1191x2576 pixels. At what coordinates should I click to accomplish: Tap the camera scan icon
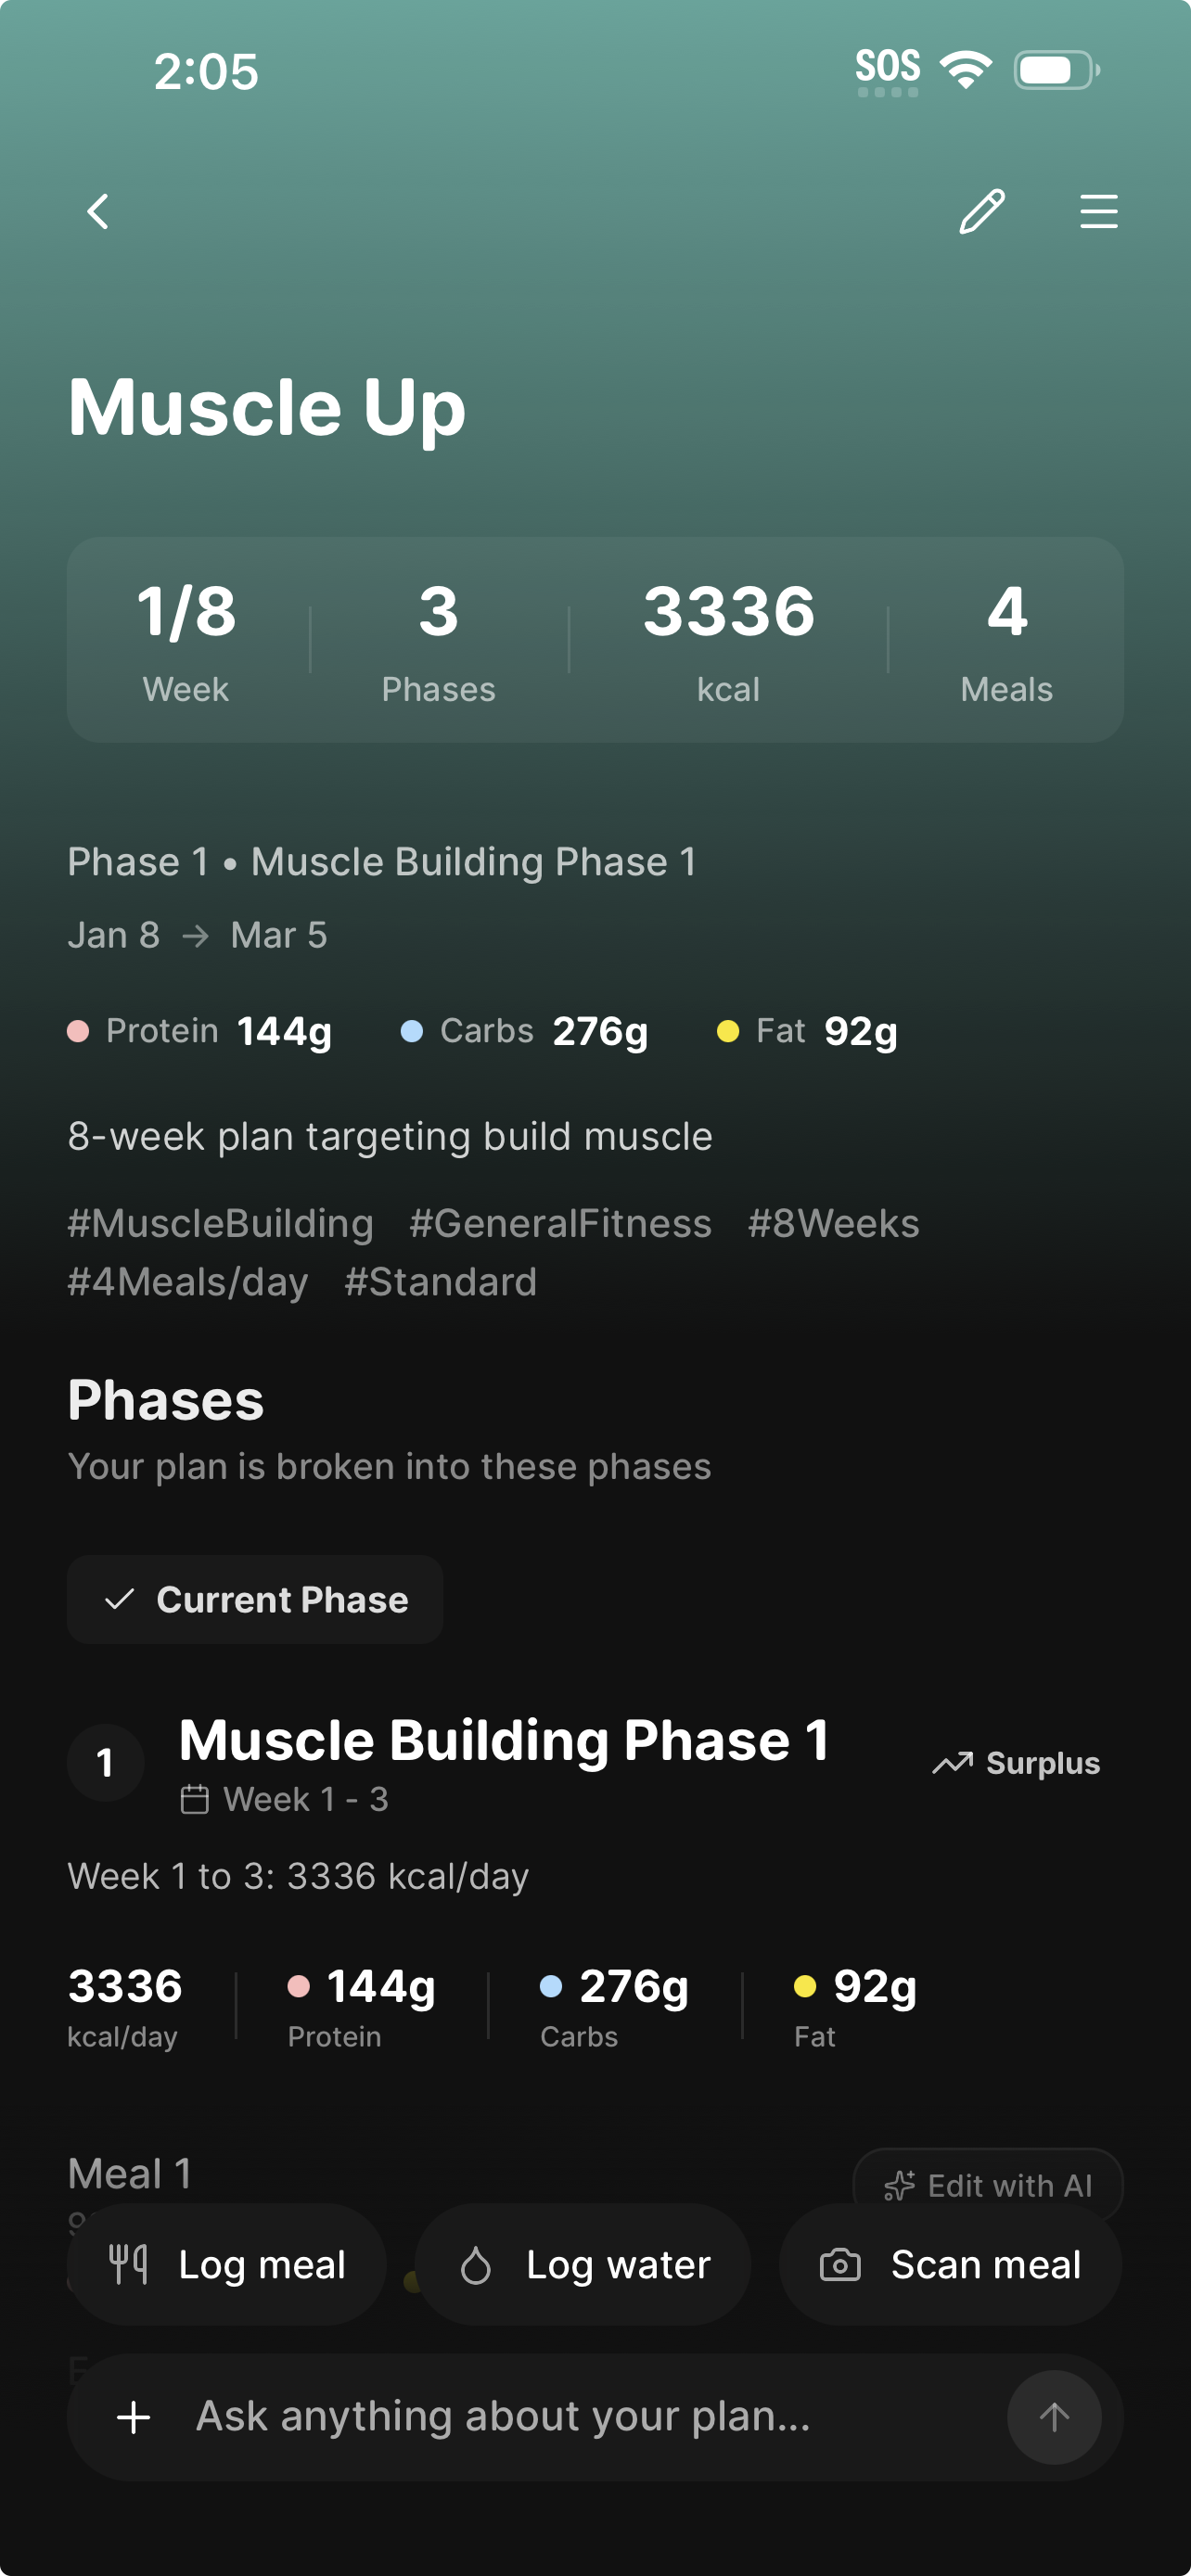pos(840,2265)
